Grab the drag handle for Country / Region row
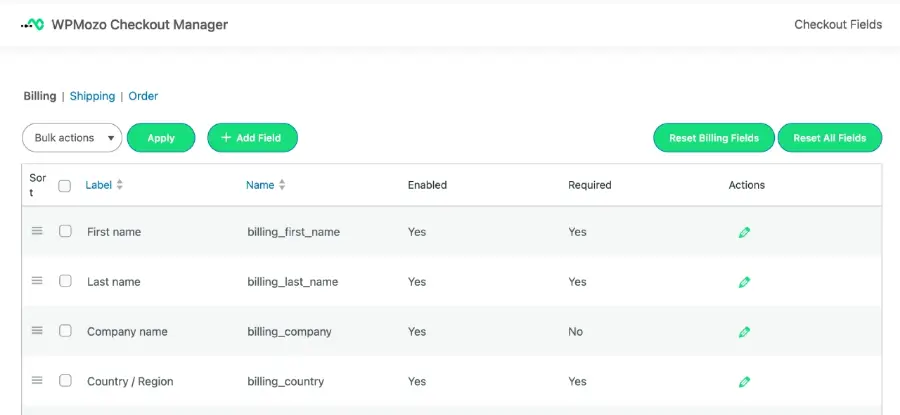This screenshot has width=900, height=415. click(x=37, y=381)
